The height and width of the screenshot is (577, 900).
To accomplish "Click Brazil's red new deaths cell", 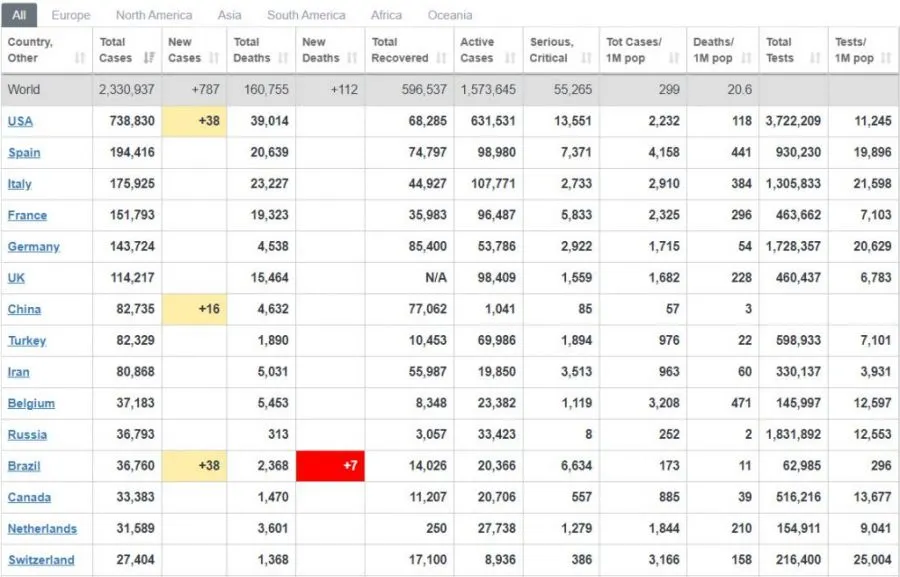I will 330,466.
